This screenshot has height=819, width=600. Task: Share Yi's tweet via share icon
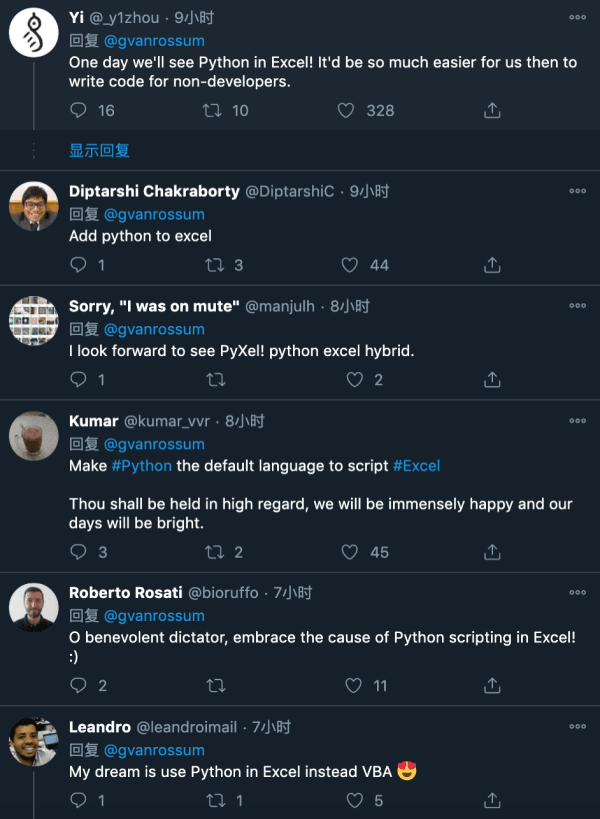(x=492, y=110)
